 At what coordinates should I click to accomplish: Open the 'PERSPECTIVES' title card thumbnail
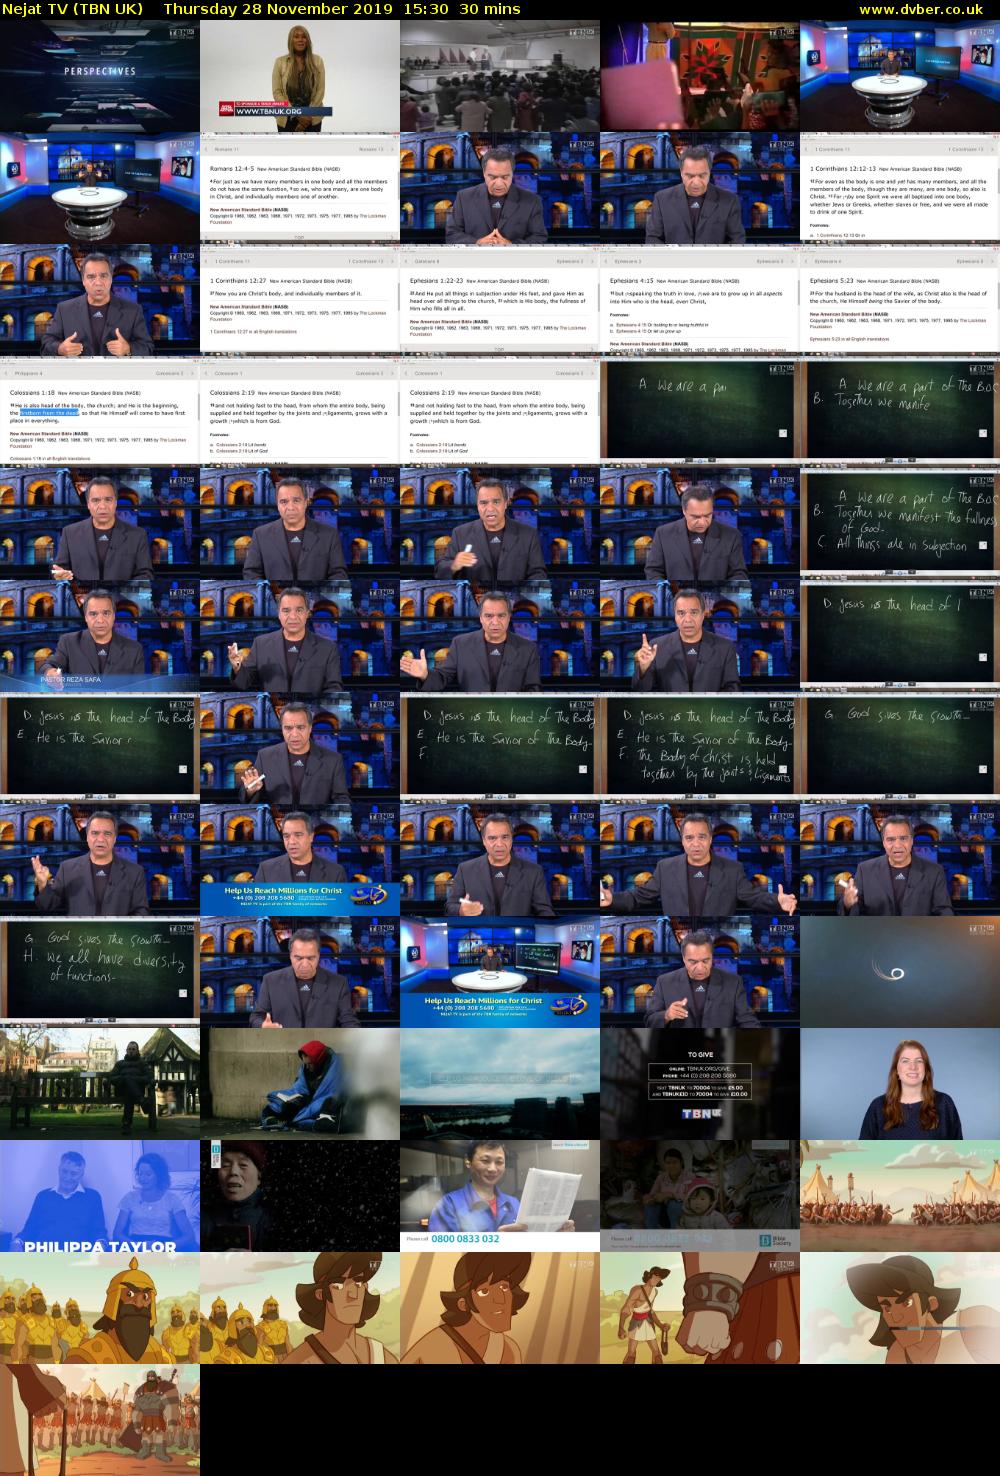[100, 75]
